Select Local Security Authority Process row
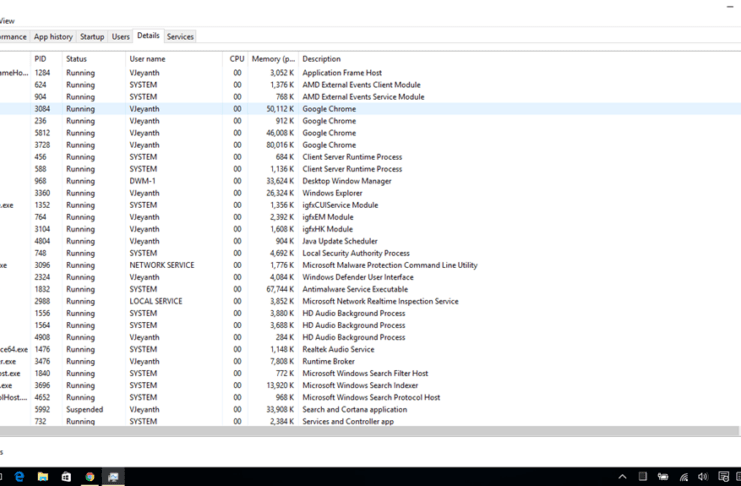This screenshot has height=486, width=741. pos(370,253)
